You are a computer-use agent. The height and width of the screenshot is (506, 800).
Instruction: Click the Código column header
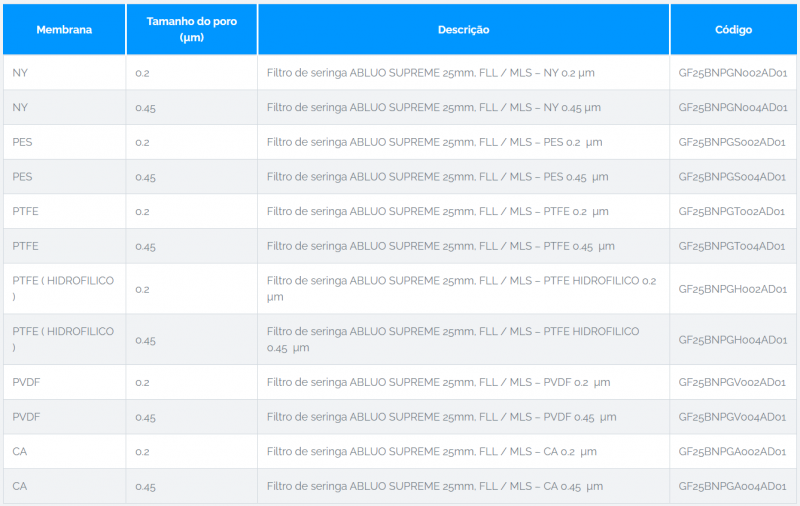(733, 30)
